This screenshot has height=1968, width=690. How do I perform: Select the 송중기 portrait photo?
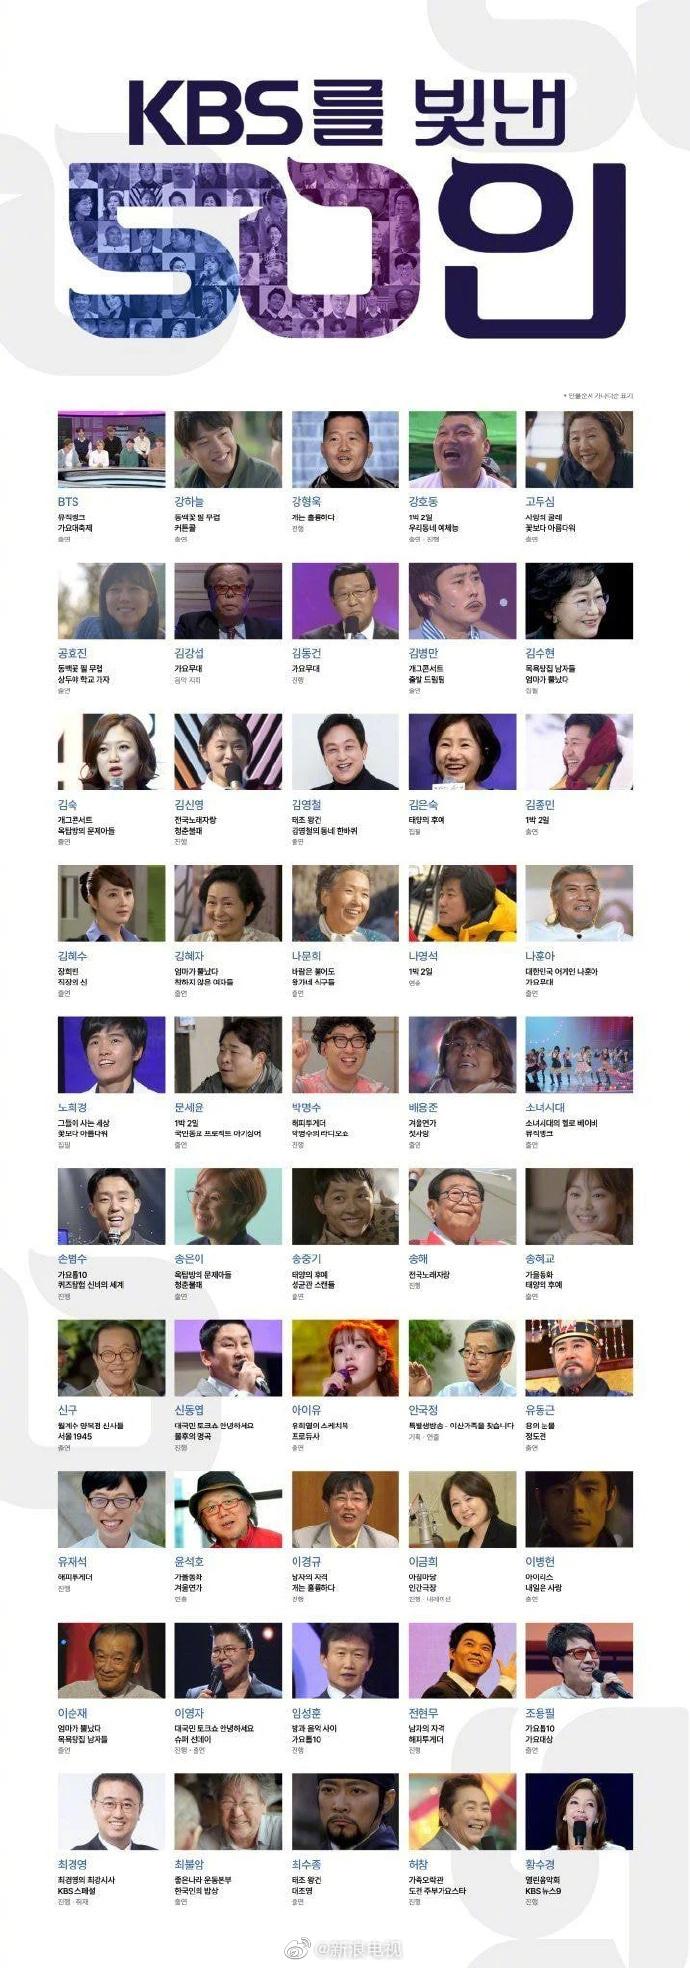[x=345, y=1206]
